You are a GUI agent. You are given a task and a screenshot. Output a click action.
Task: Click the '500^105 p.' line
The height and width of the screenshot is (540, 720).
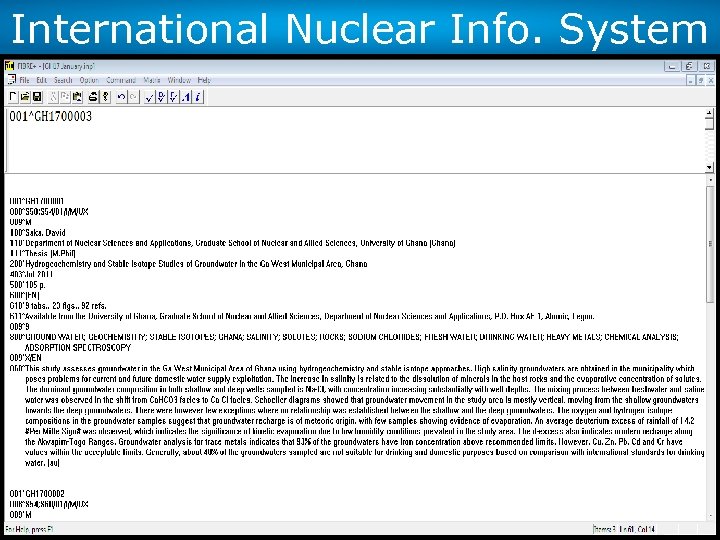coord(28,285)
